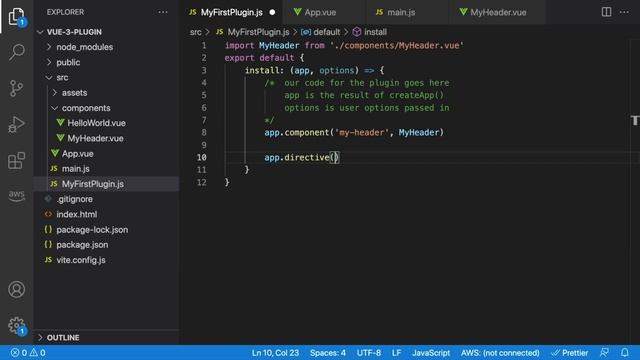Expand the public folder

pyautogui.click(x=106, y=62)
